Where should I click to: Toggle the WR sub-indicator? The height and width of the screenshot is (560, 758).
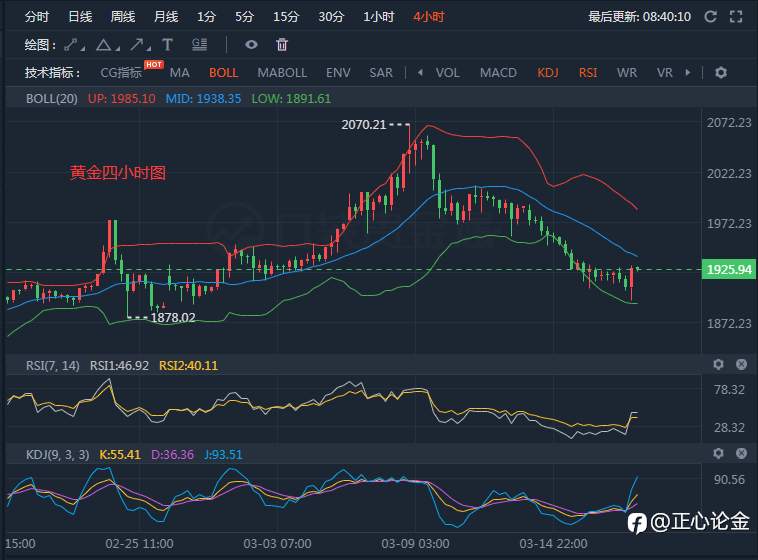coord(627,73)
